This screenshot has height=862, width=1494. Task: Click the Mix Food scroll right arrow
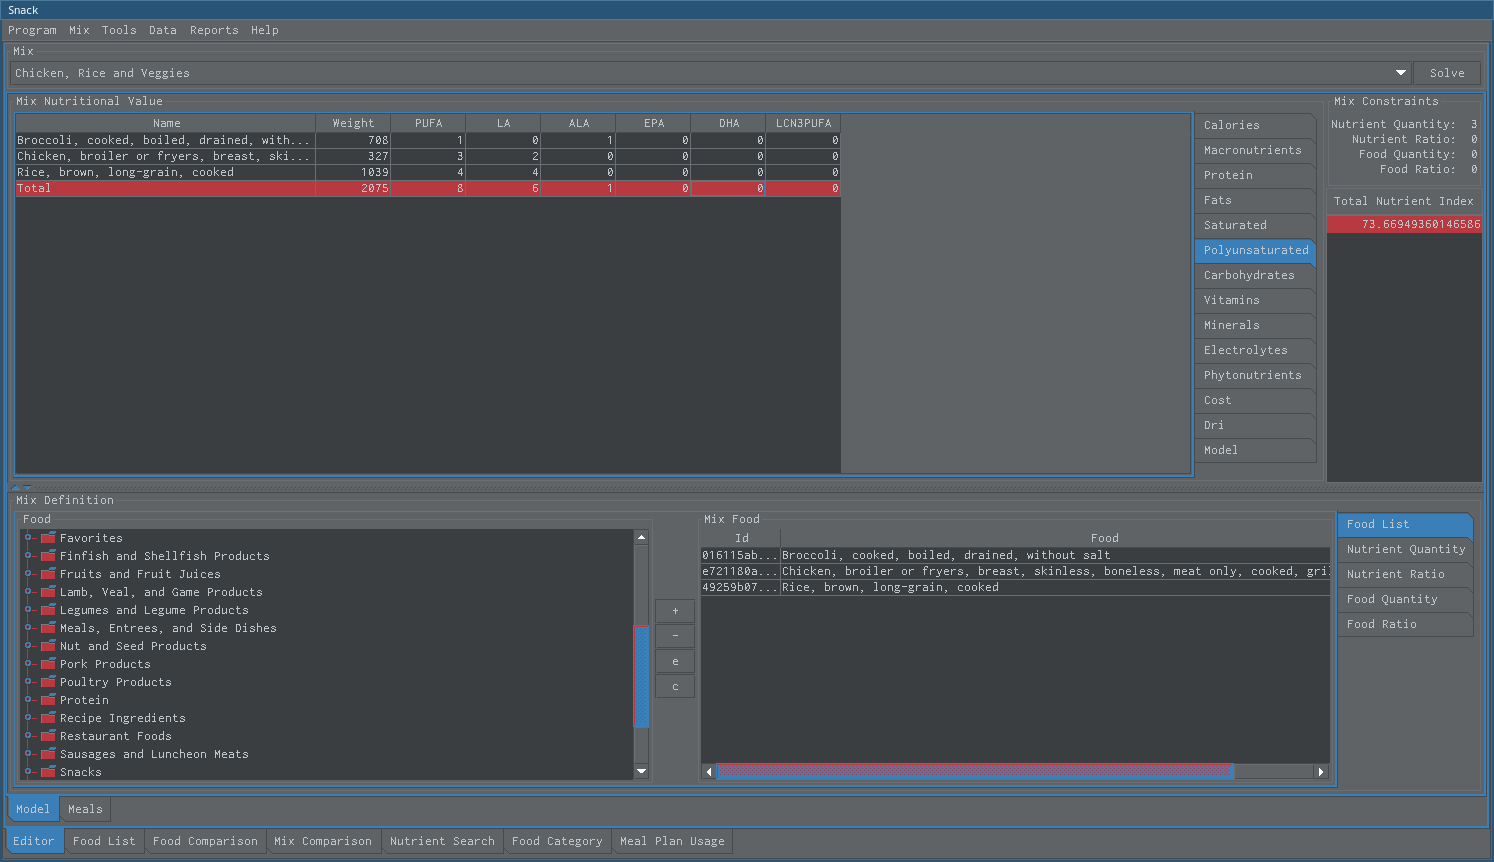(x=1321, y=771)
